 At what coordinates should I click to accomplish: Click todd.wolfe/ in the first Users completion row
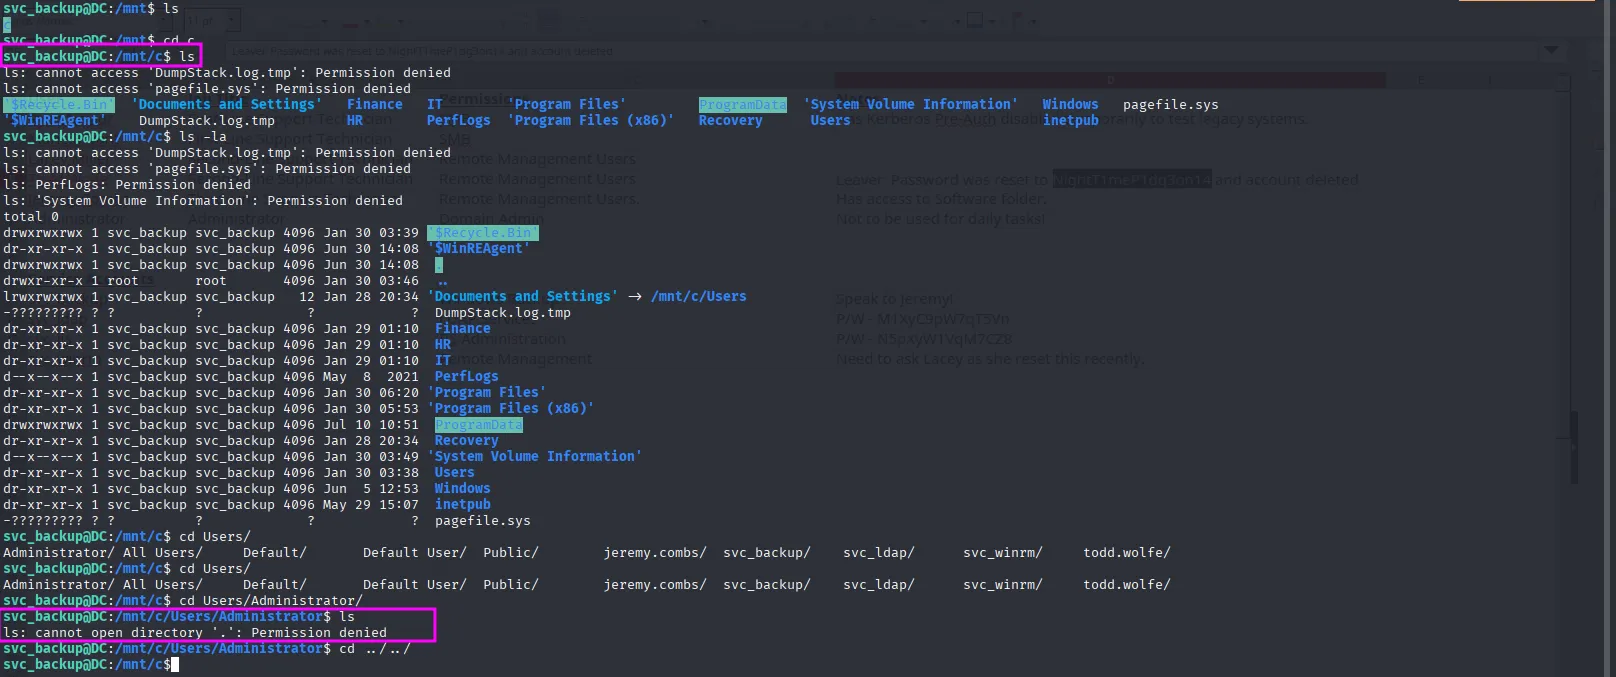[1126, 553]
